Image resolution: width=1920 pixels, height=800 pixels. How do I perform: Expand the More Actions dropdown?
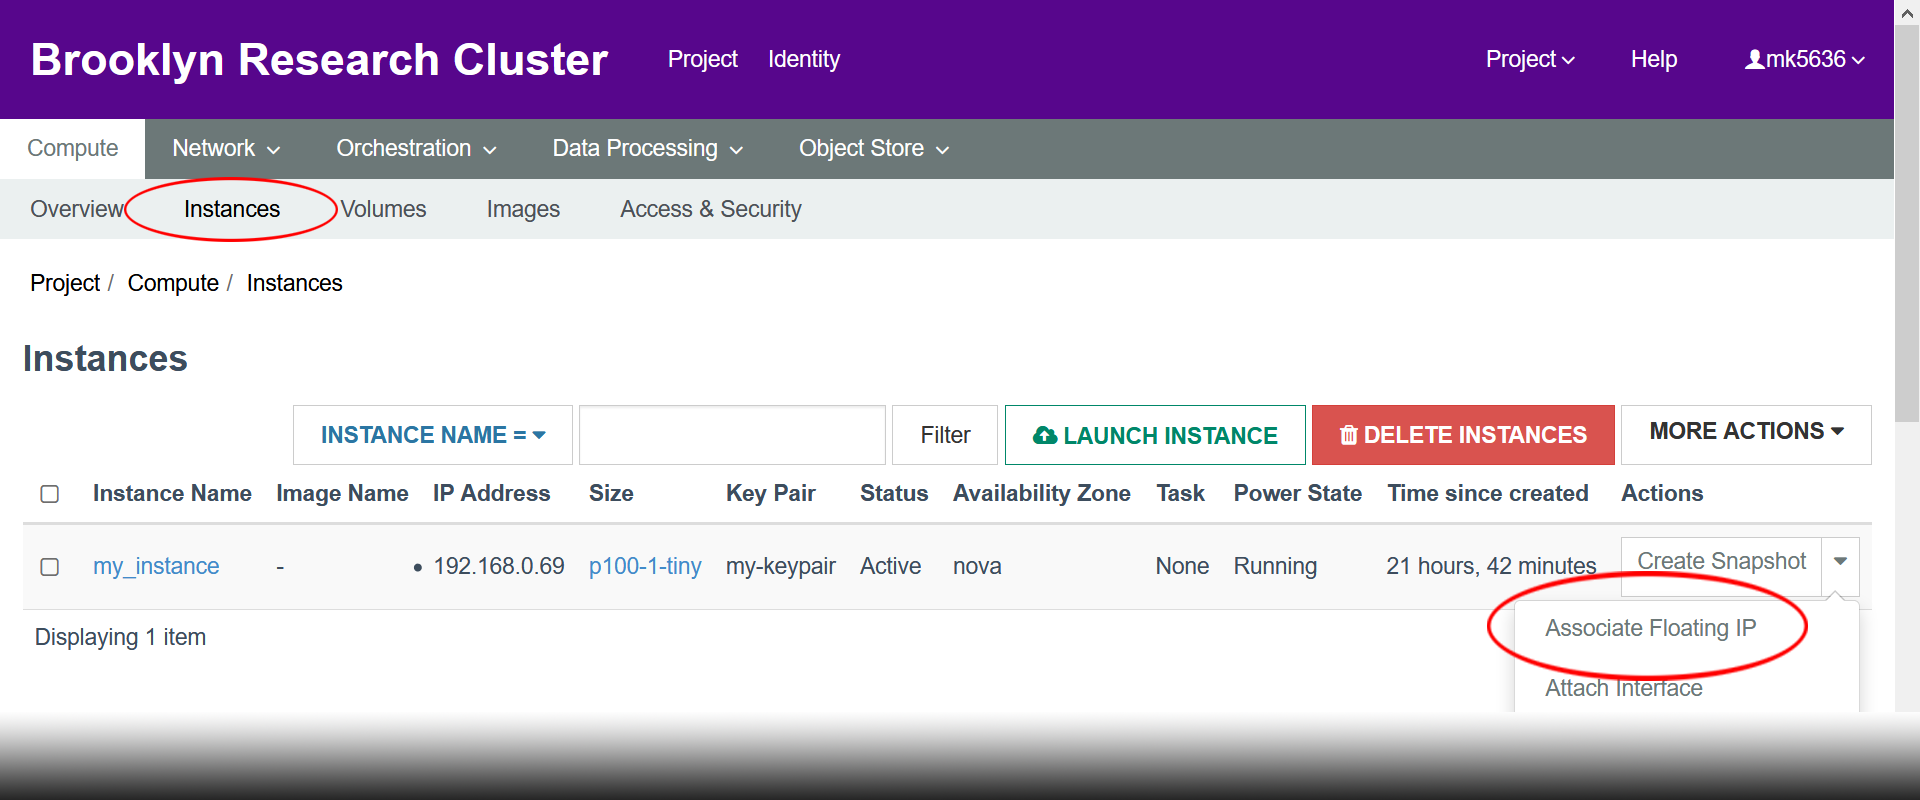tap(1745, 432)
